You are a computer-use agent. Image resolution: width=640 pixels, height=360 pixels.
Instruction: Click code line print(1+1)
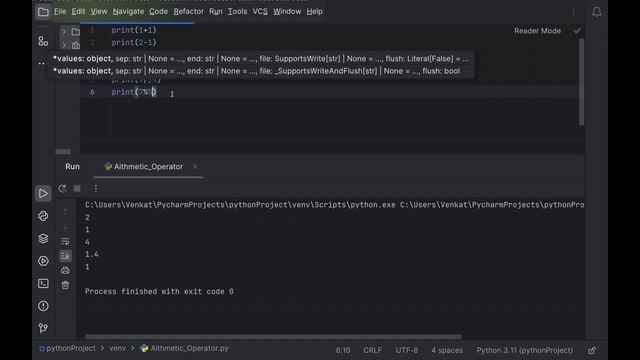(134, 30)
